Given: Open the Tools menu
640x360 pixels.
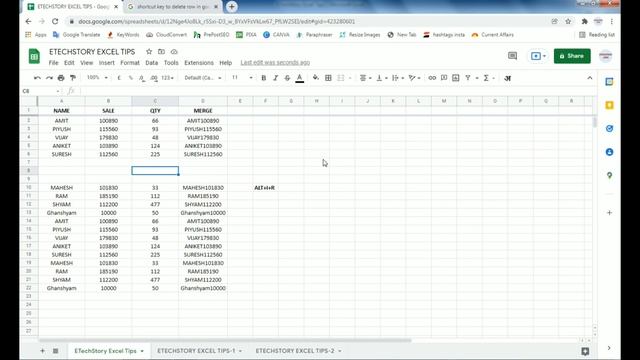Looking at the screenshot, I should click(x=171, y=62).
